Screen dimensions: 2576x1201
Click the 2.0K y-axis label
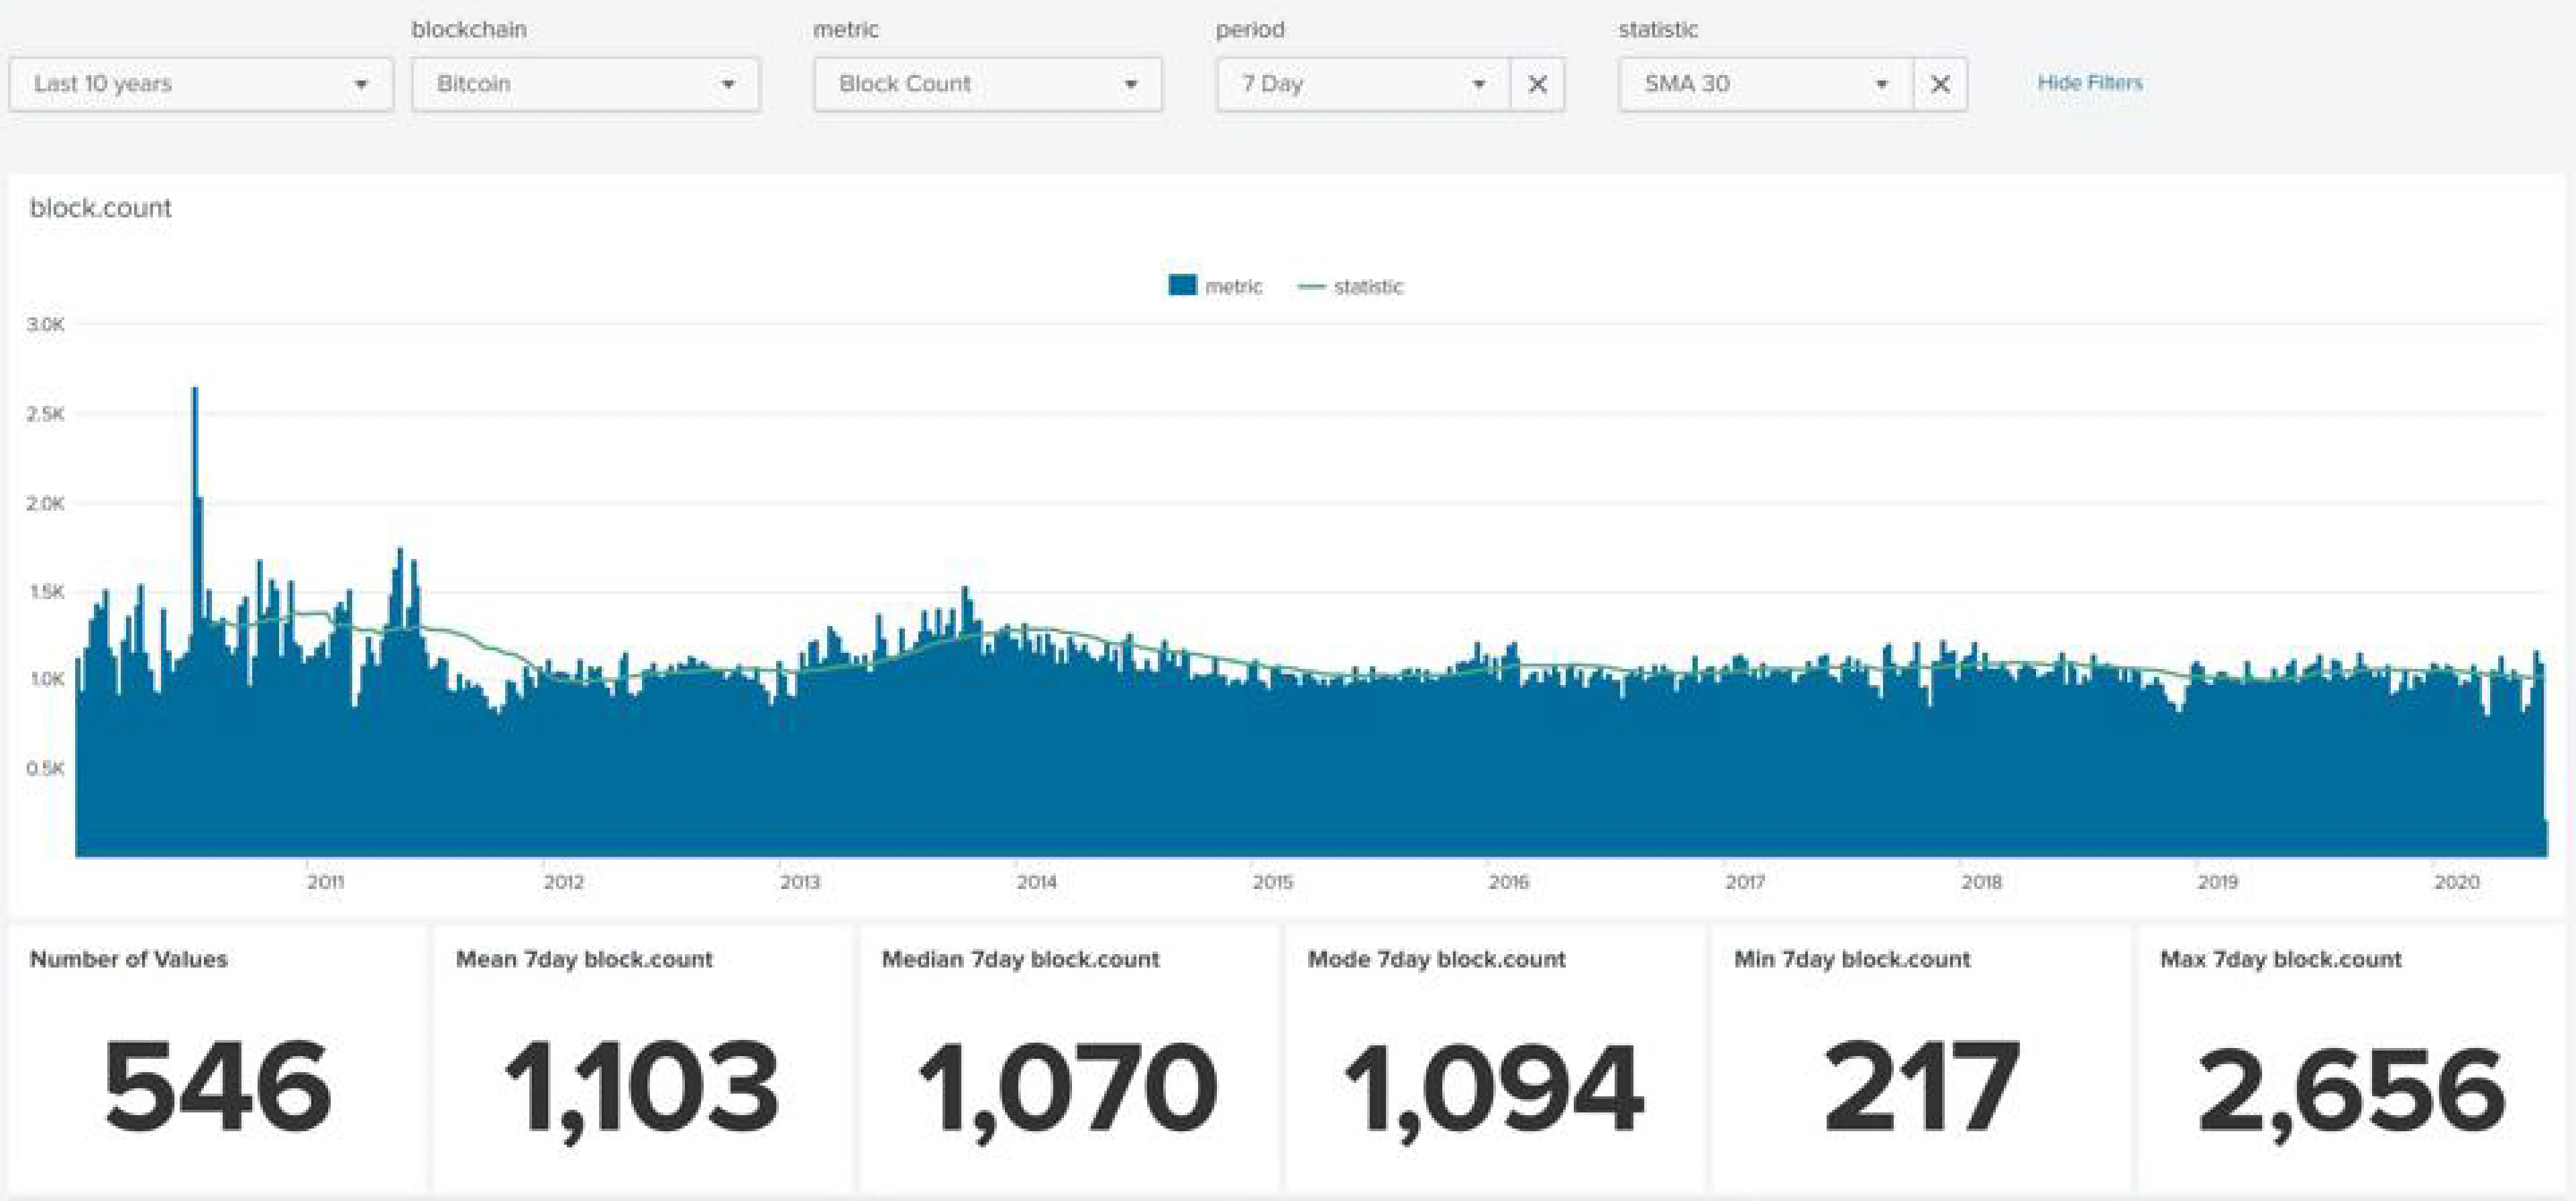point(46,503)
